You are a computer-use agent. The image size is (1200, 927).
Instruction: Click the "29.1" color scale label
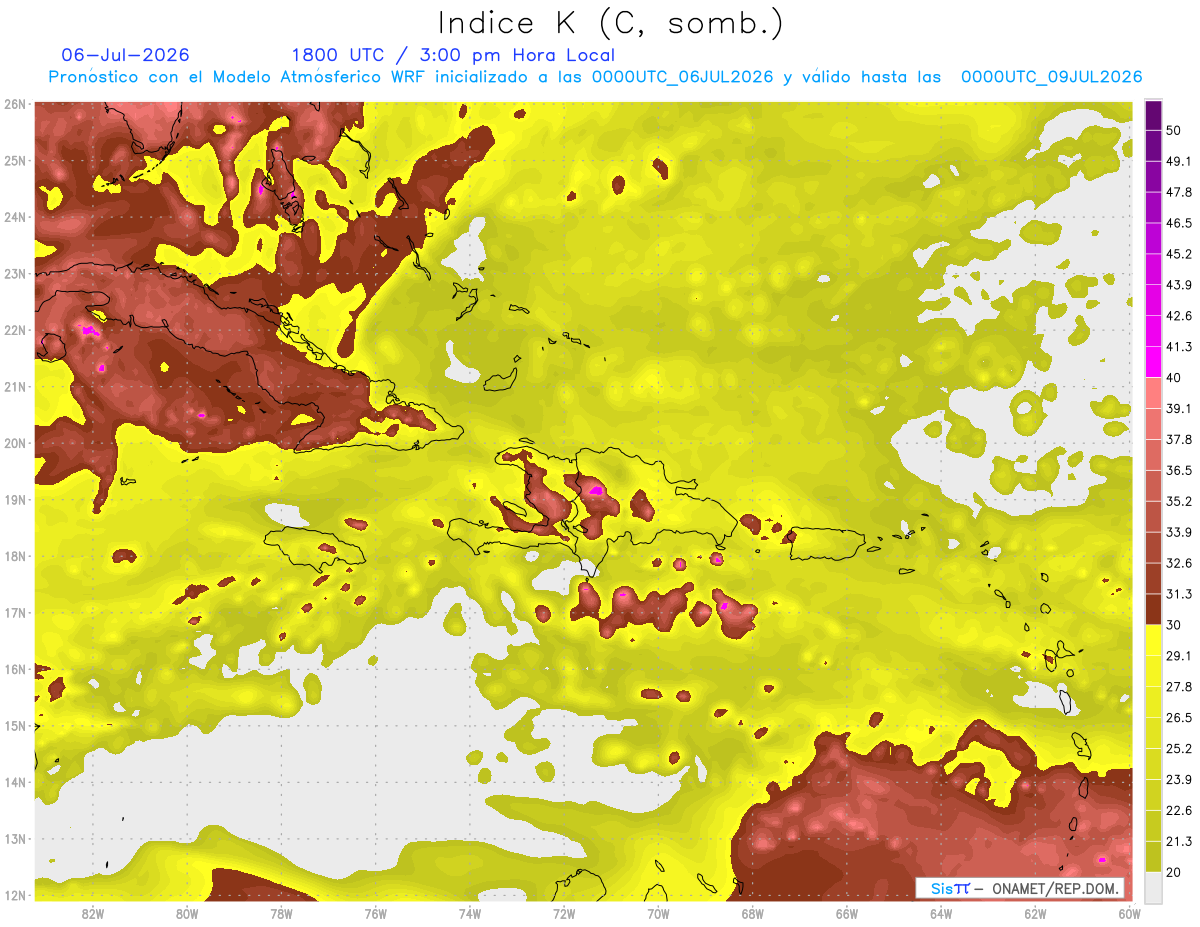[x=1179, y=655]
